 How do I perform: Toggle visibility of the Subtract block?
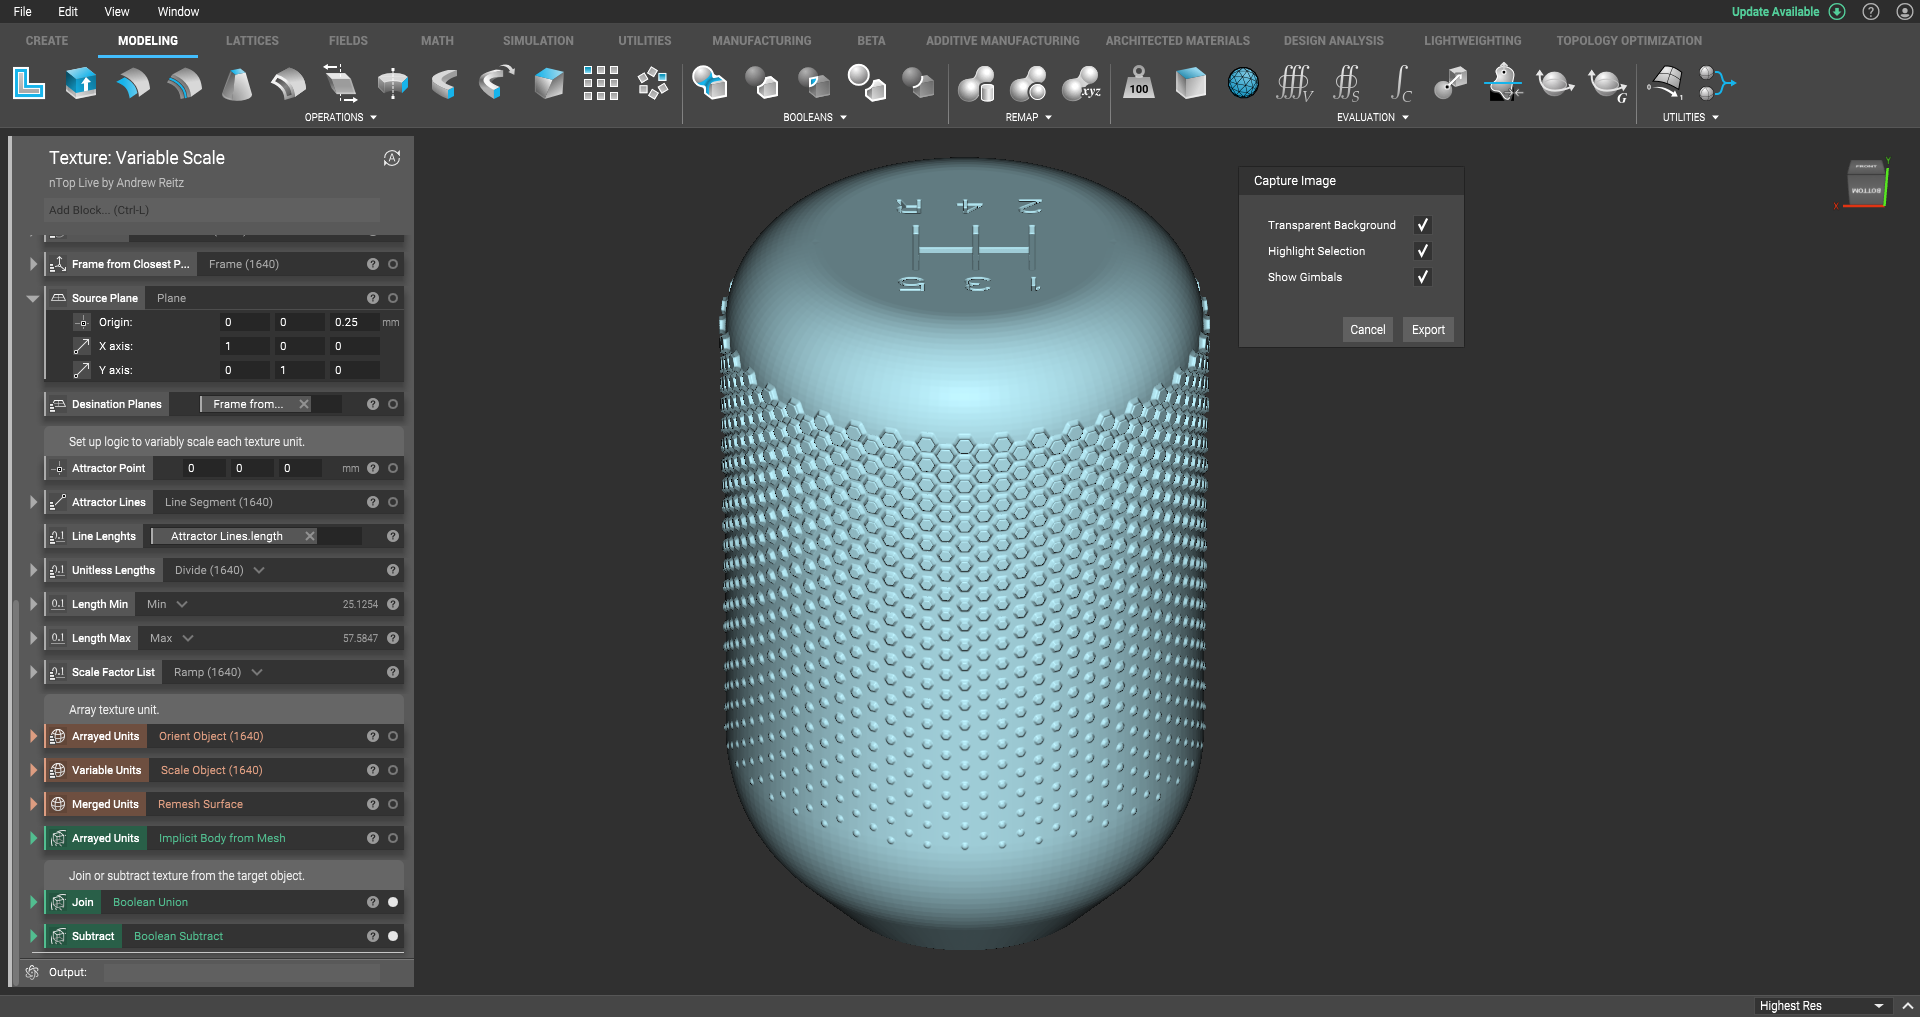pos(393,936)
